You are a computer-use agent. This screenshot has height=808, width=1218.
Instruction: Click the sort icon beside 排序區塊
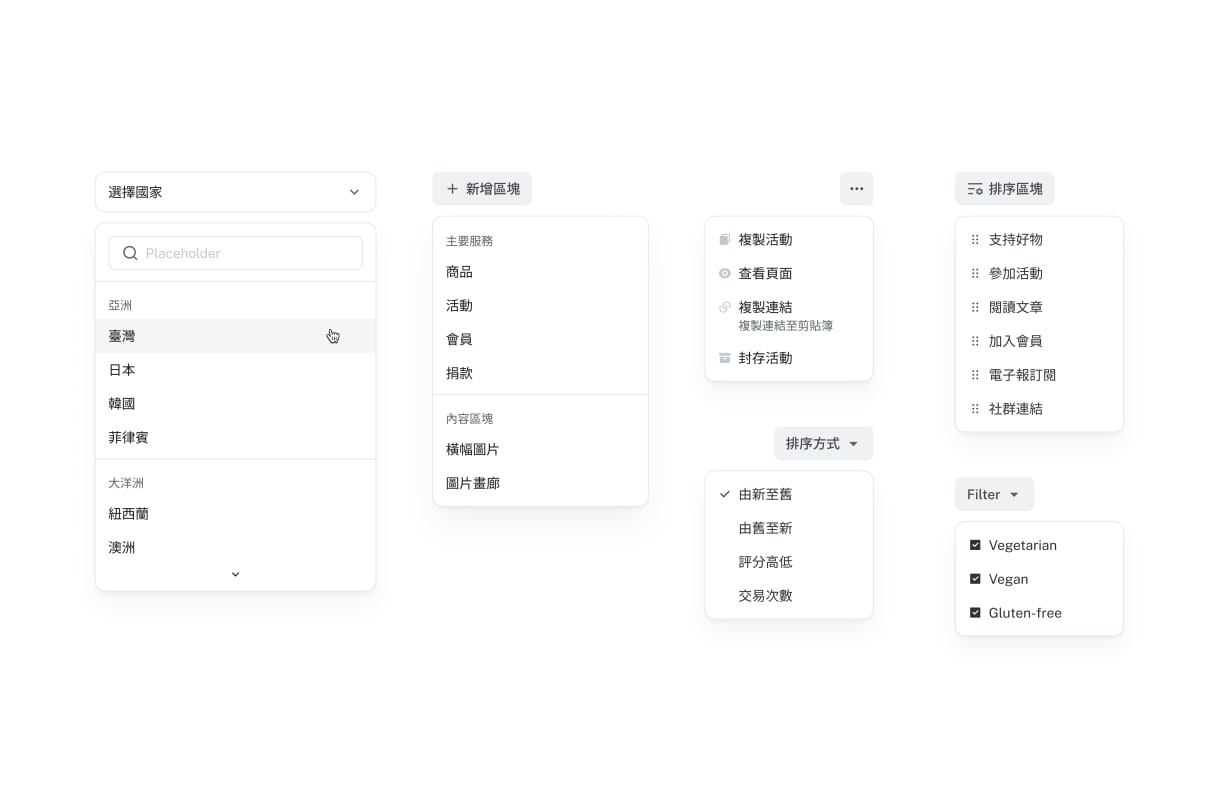tap(975, 189)
